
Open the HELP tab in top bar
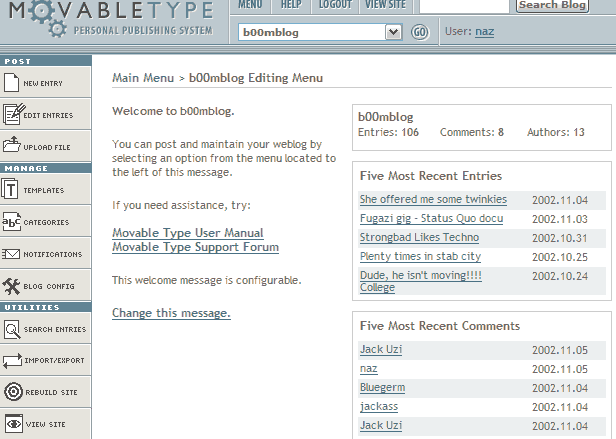pyautogui.click(x=291, y=5)
